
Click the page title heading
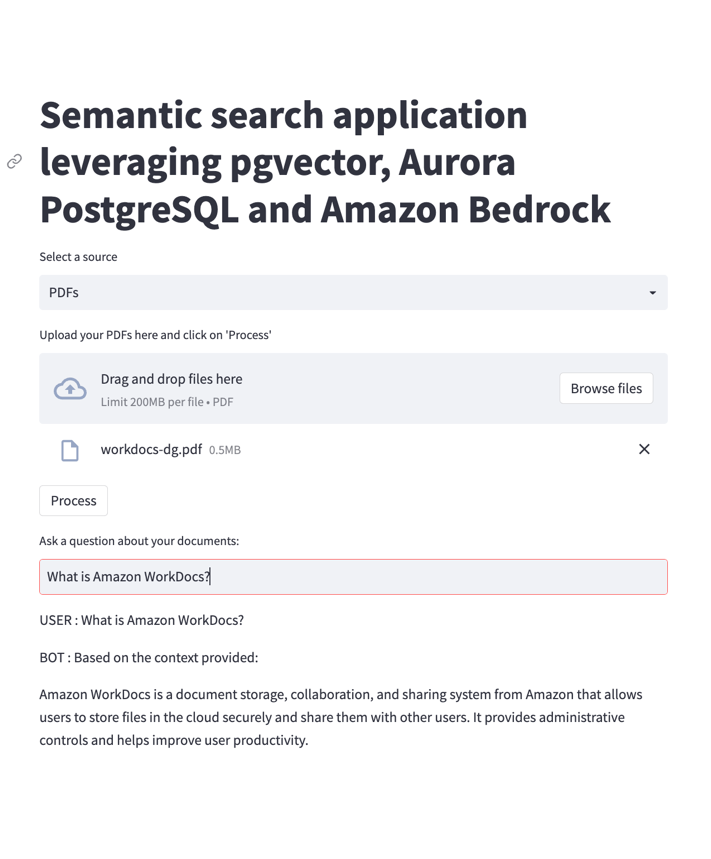click(325, 162)
